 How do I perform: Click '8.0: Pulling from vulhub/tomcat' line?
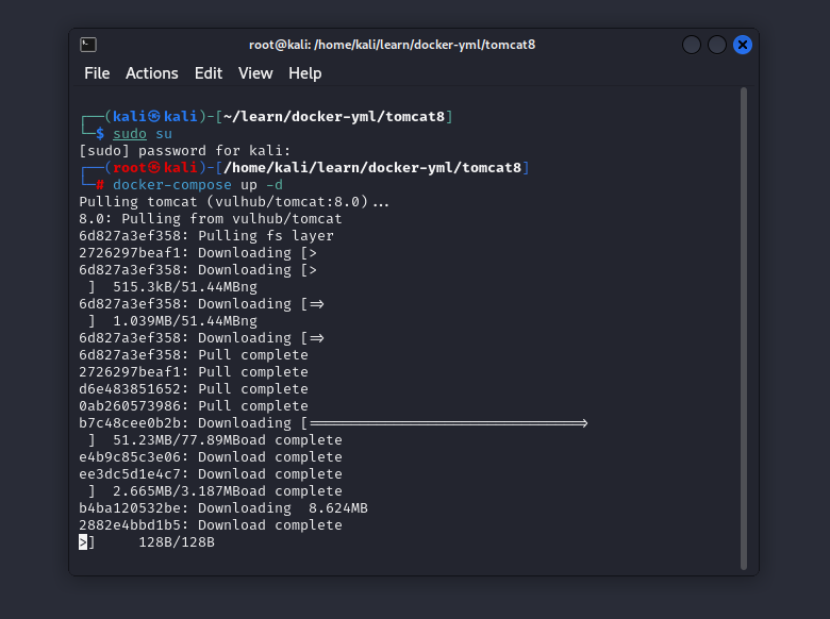click(211, 219)
